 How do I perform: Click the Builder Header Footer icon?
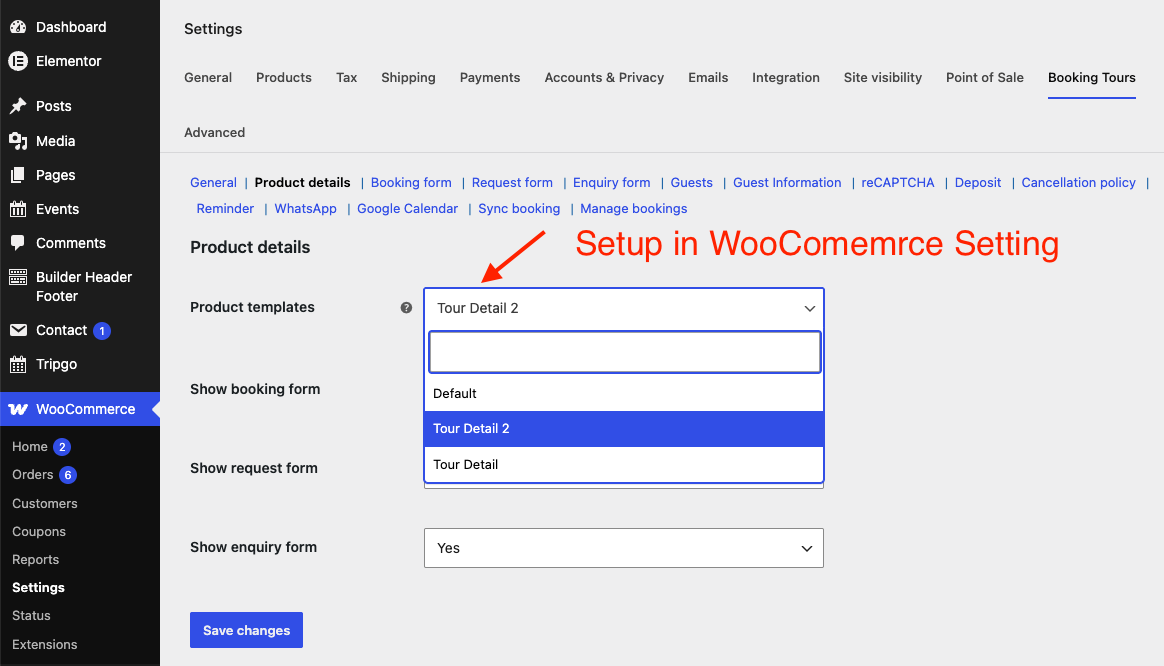[18, 278]
